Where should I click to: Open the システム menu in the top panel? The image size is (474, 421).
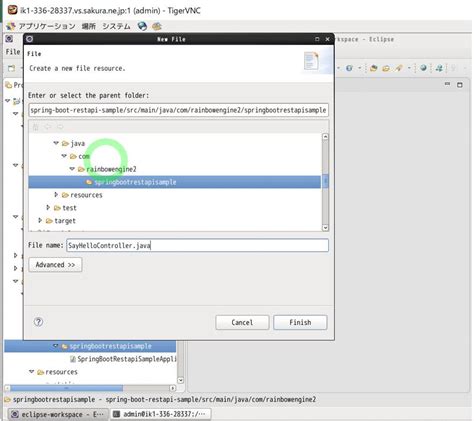[x=116, y=26]
